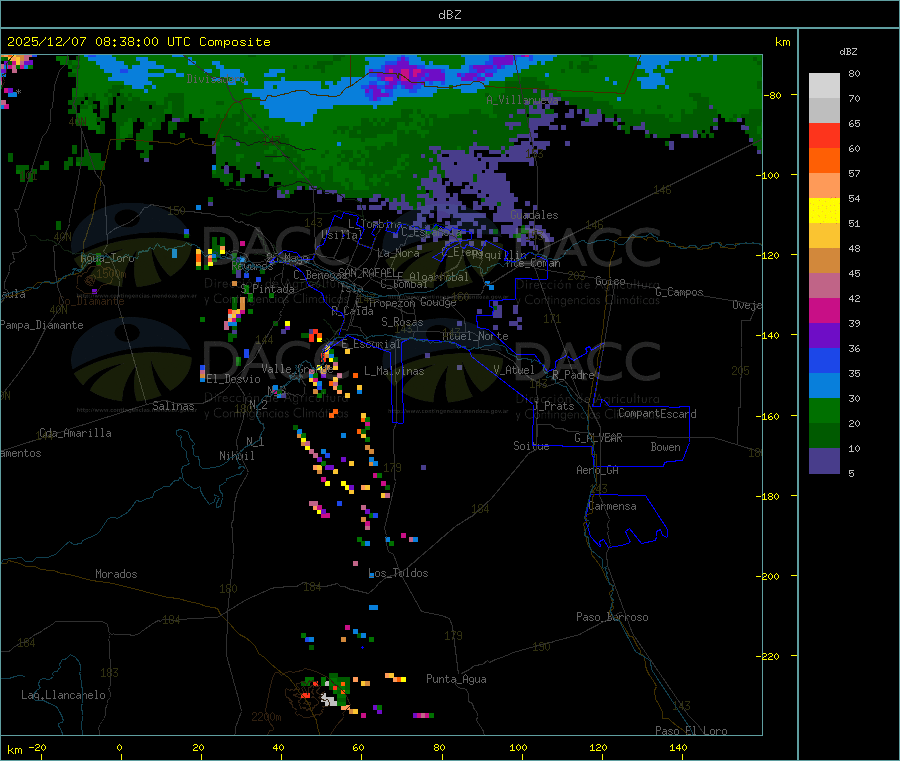Select the dark orange 57-60 dBZ swatch

click(824, 161)
